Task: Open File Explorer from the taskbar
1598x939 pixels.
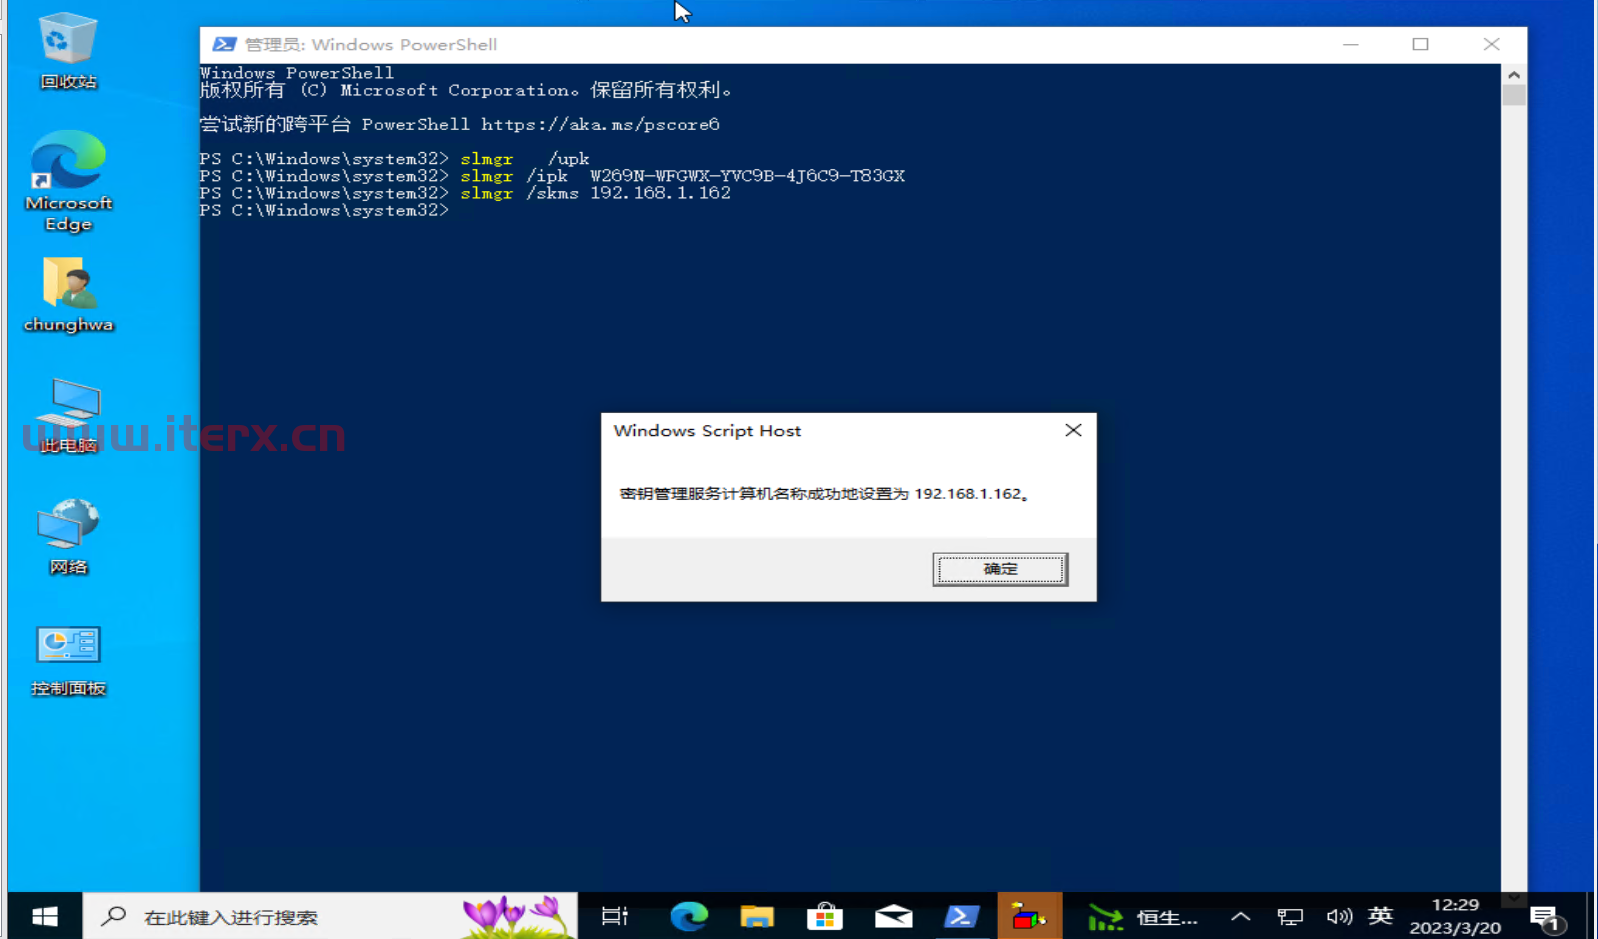Action: (757, 916)
